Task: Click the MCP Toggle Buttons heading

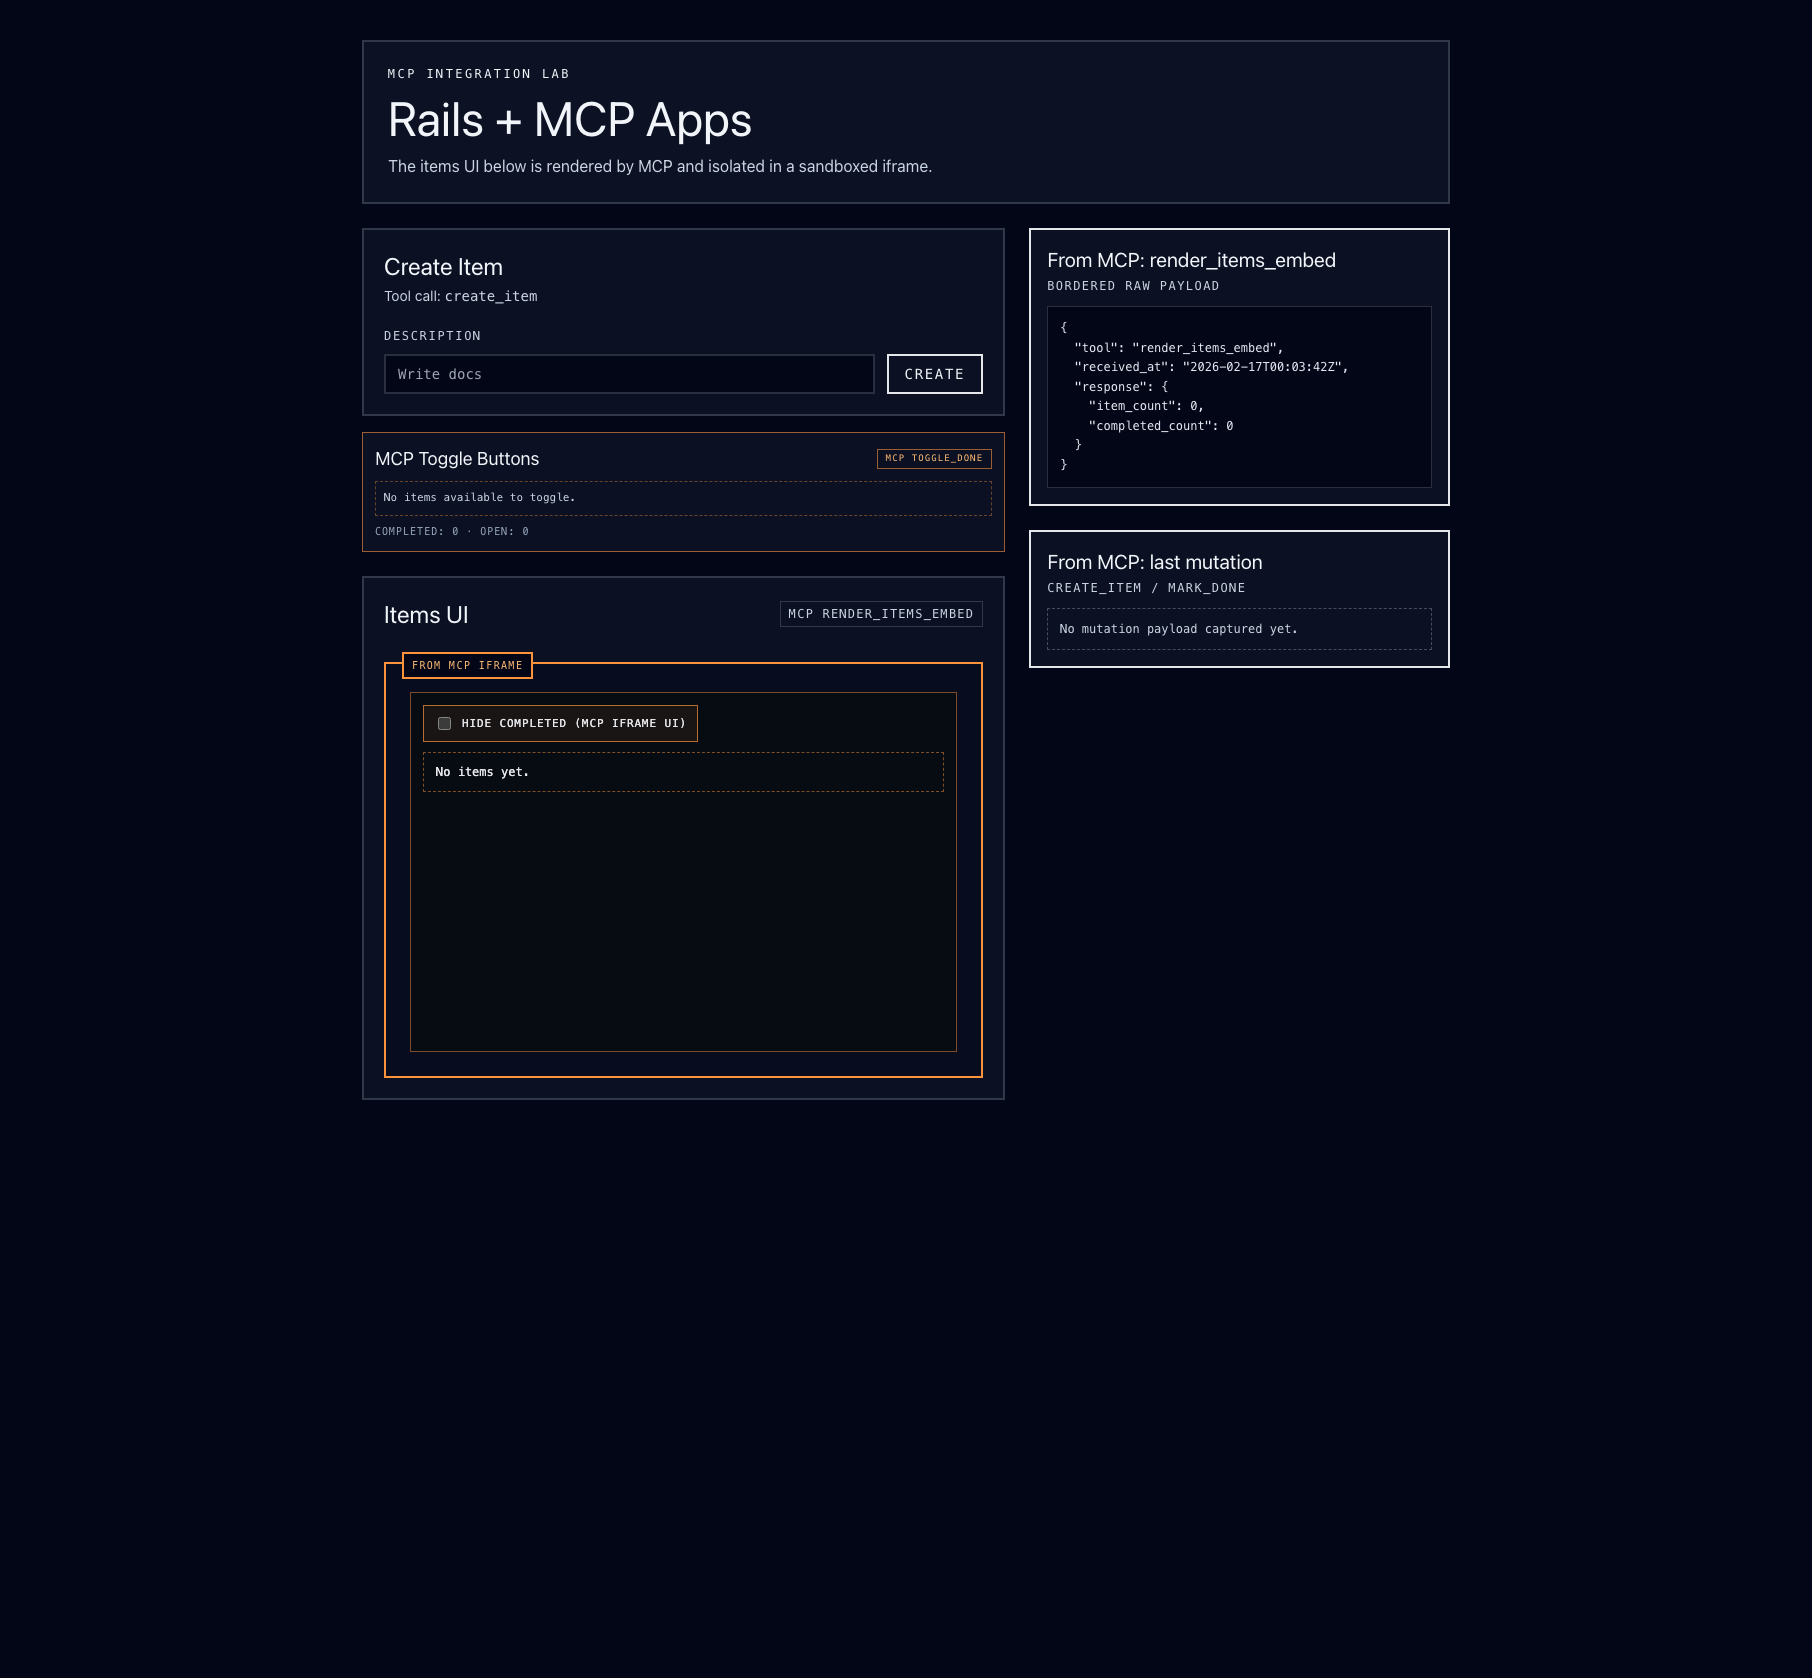Action: [x=458, y=458]
